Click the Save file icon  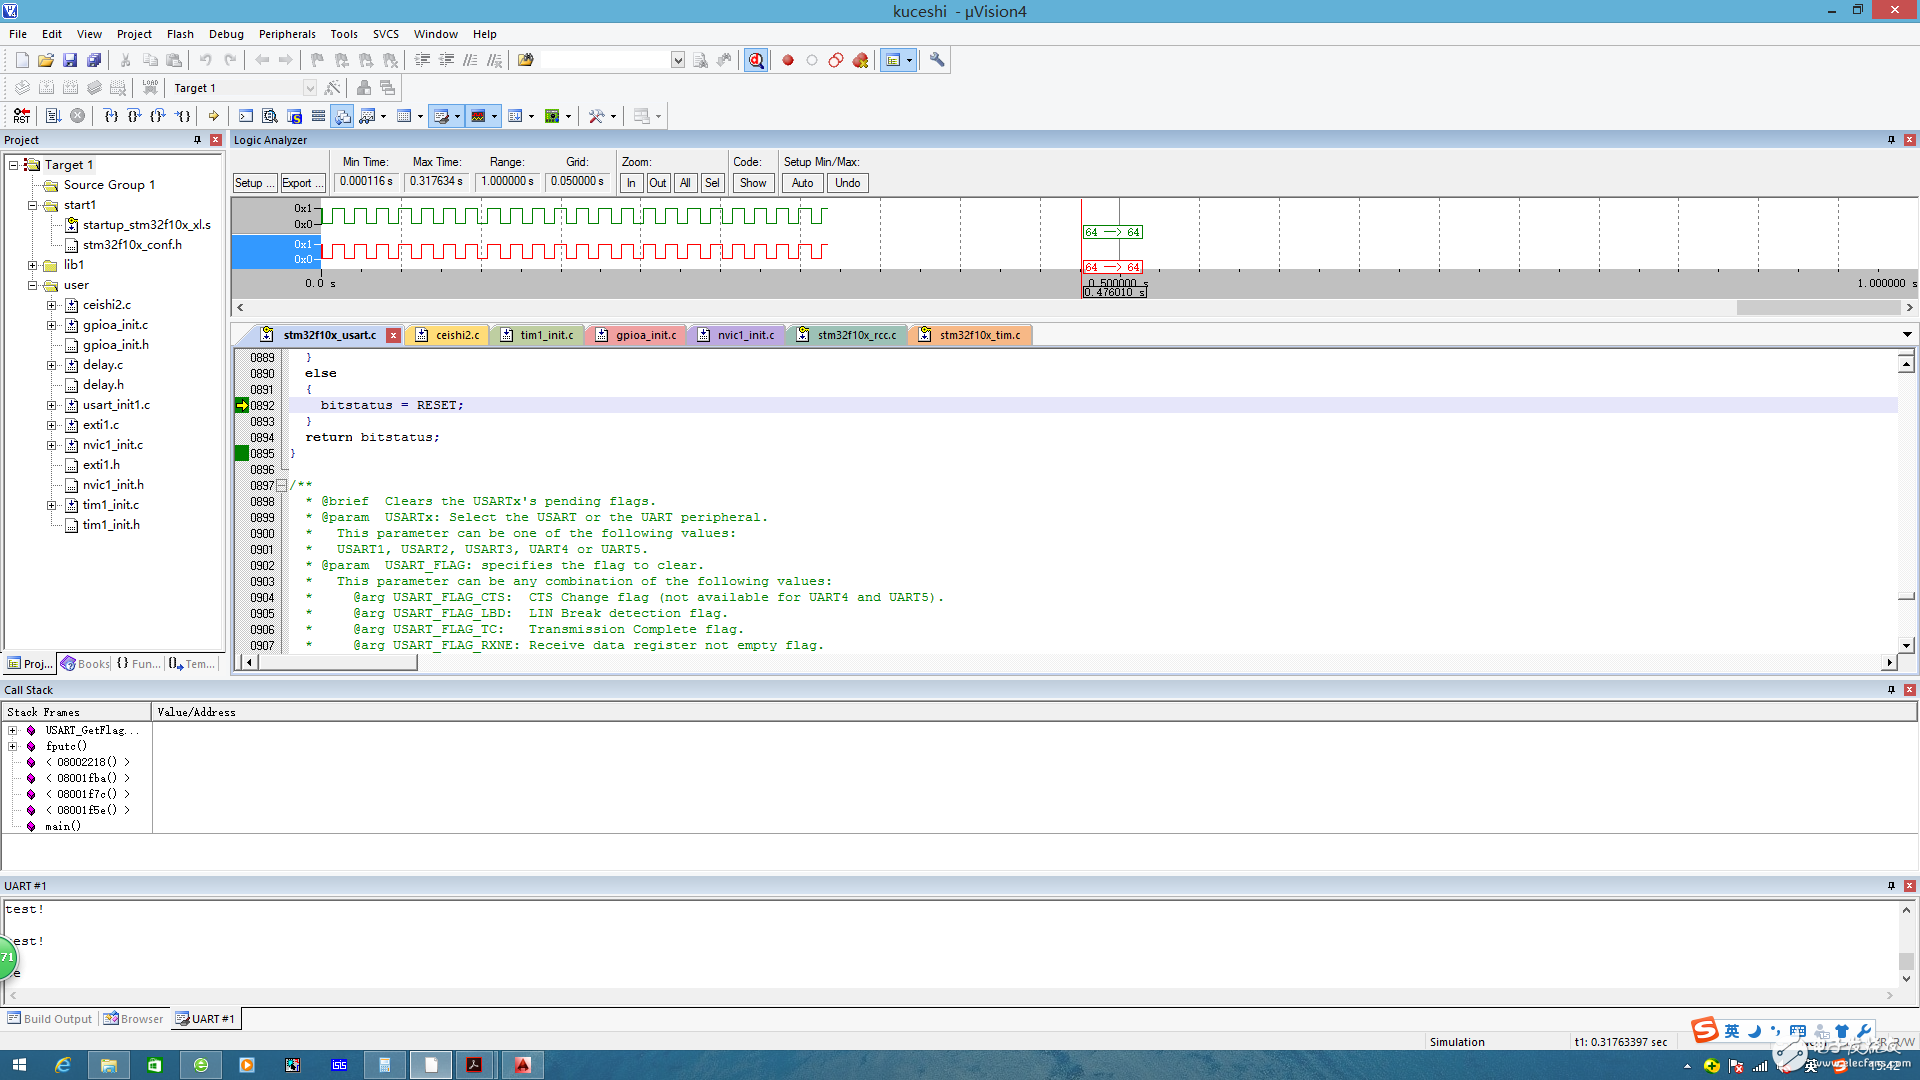pos(70,60)
